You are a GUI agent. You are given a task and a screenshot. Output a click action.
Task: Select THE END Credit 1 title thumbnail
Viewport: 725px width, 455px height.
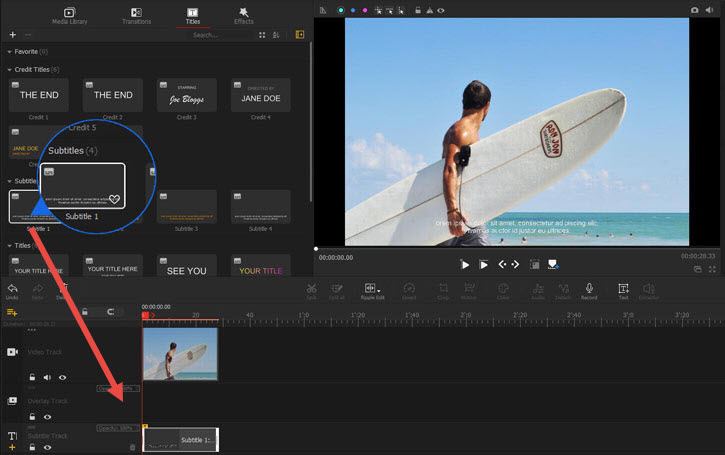(39, 96)
